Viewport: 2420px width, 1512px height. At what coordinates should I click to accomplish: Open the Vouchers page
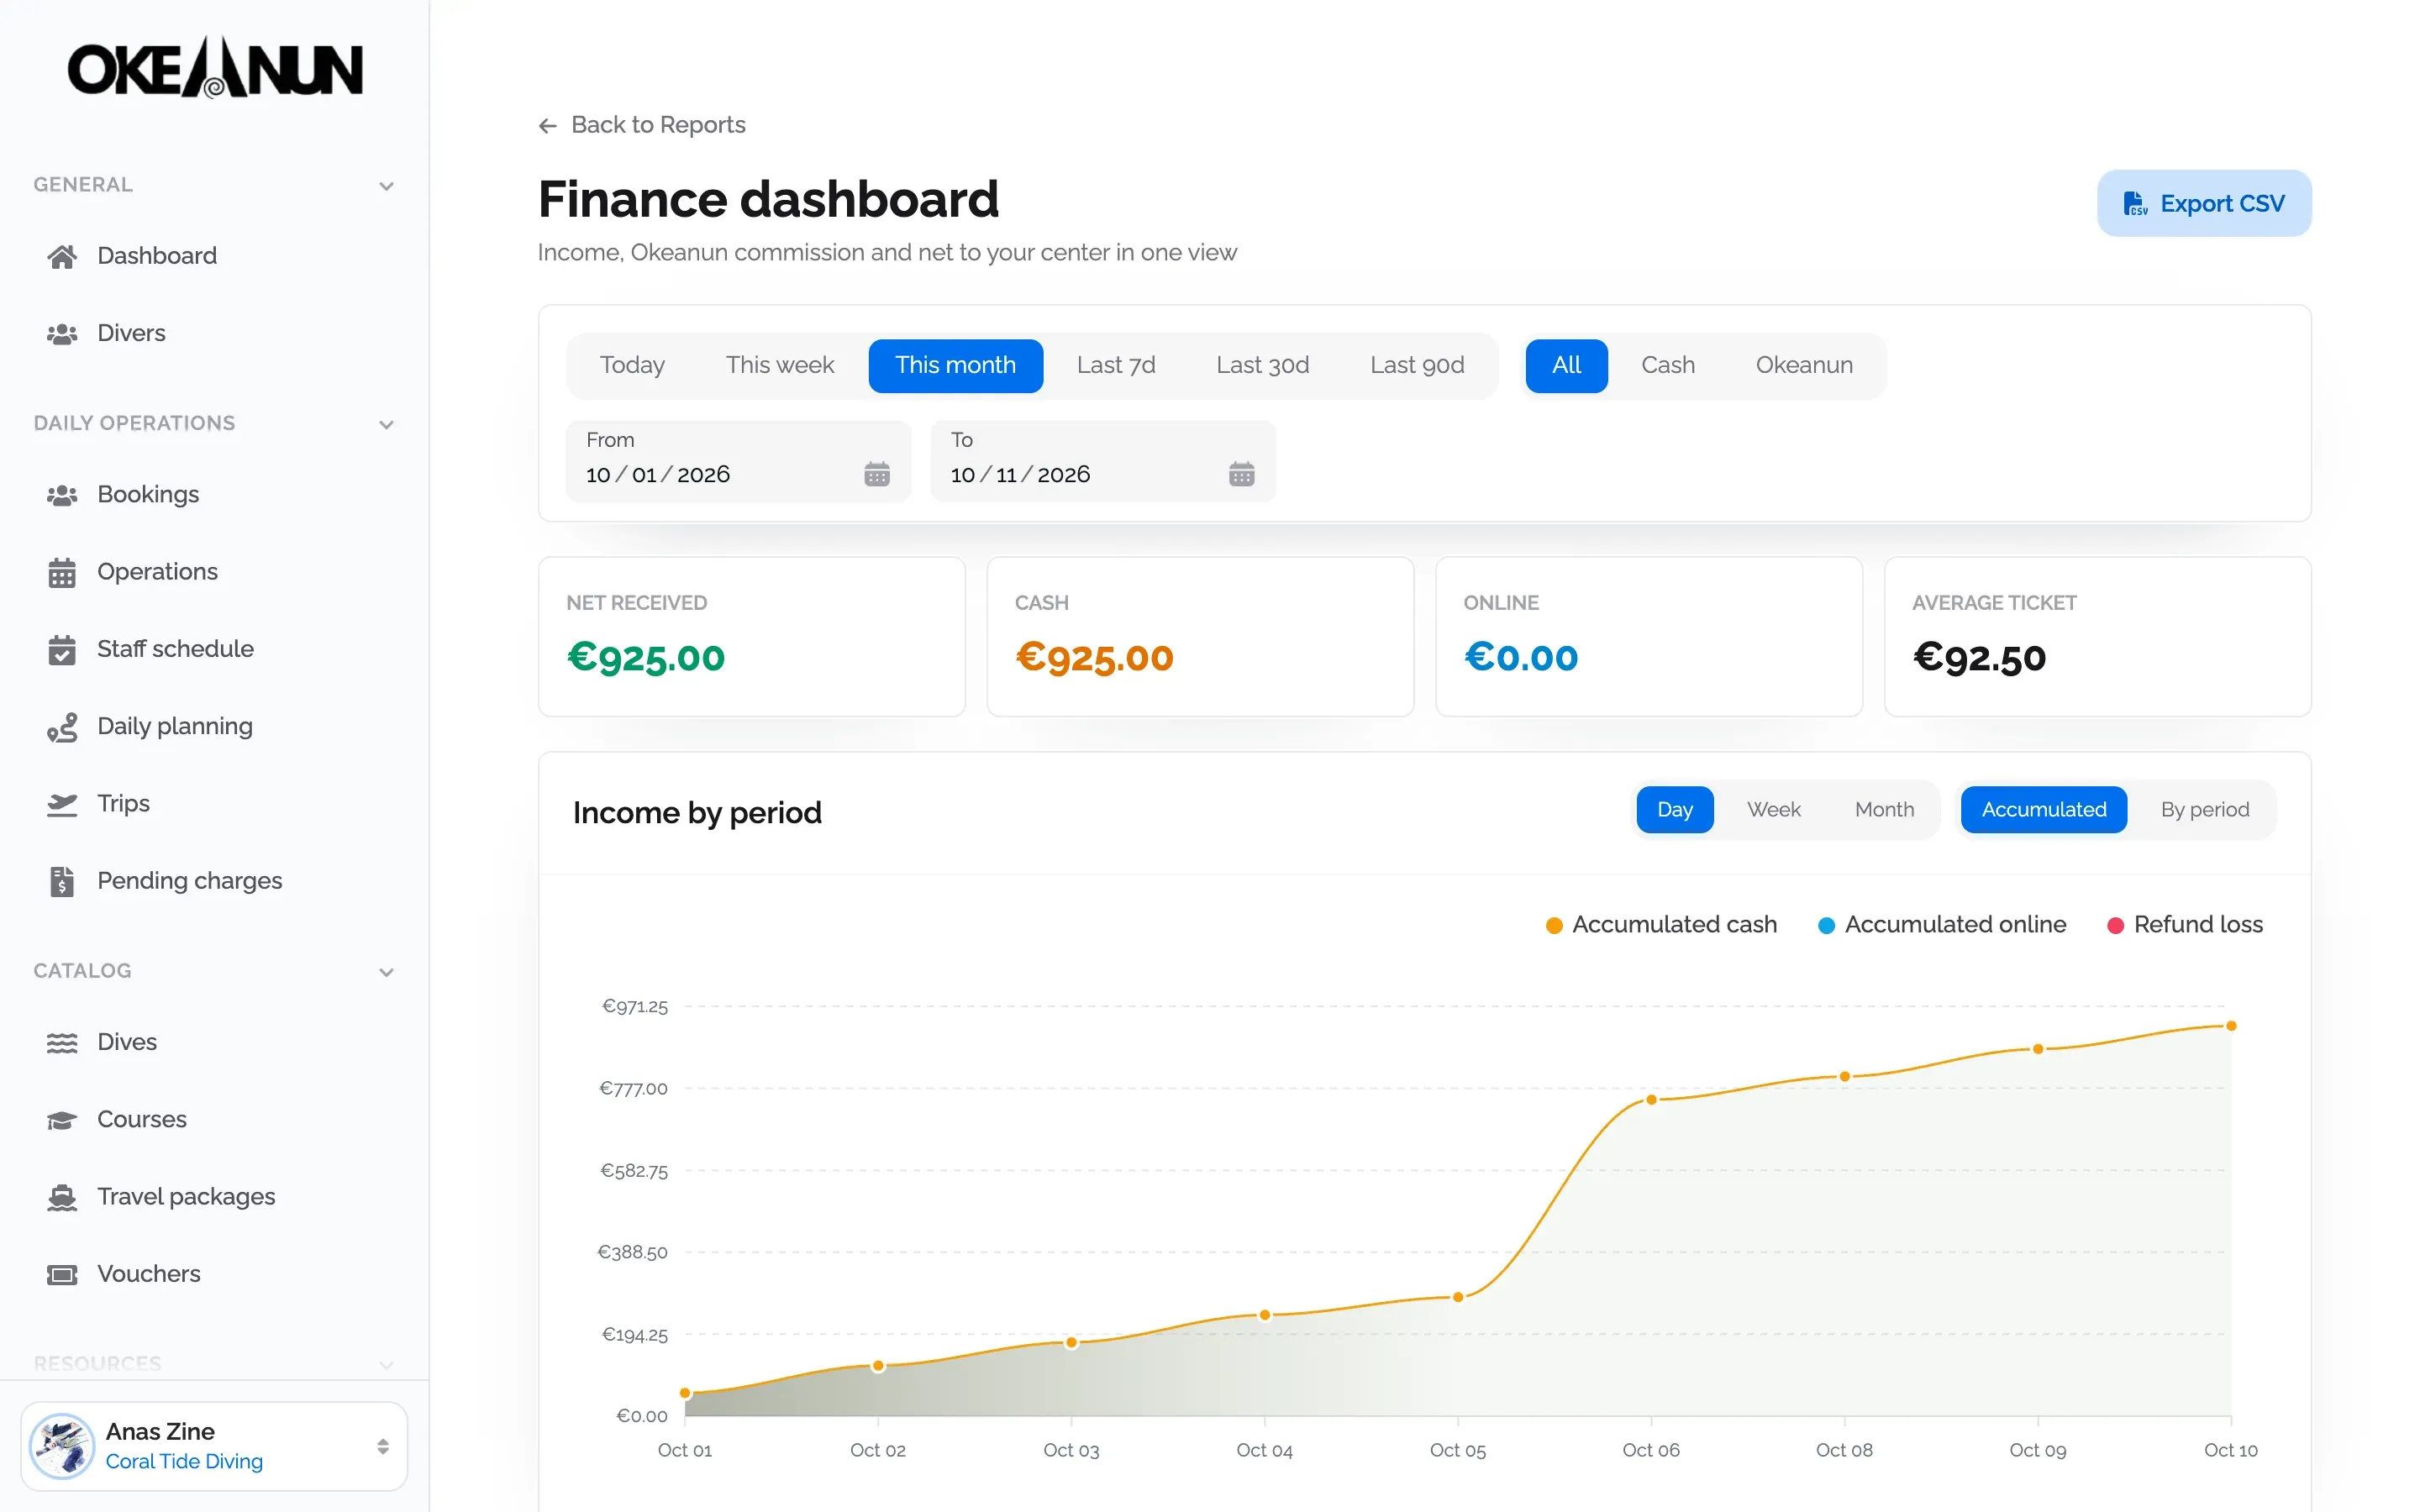[x=214, y=1274]
